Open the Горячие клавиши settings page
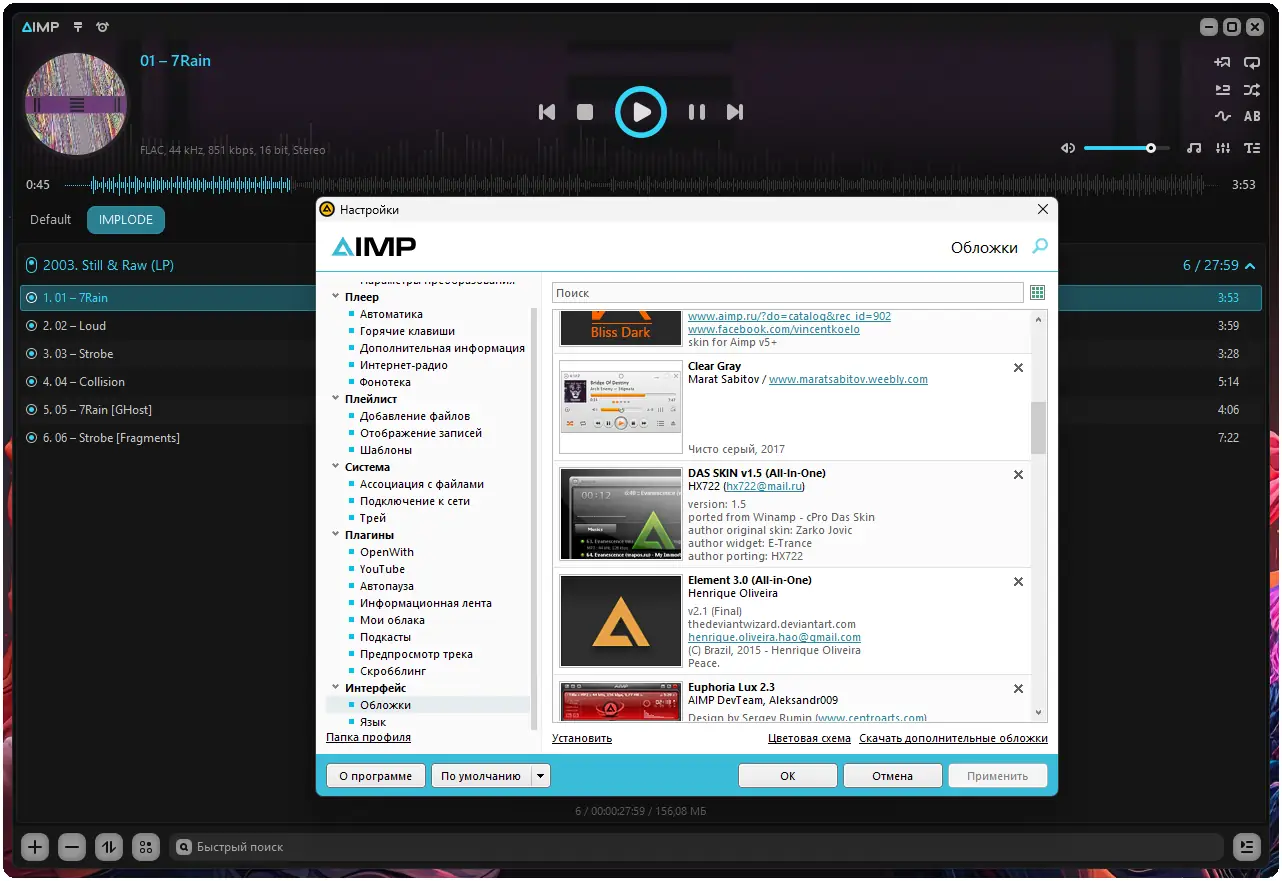1282x881 pixels. [x=407, y=331]
